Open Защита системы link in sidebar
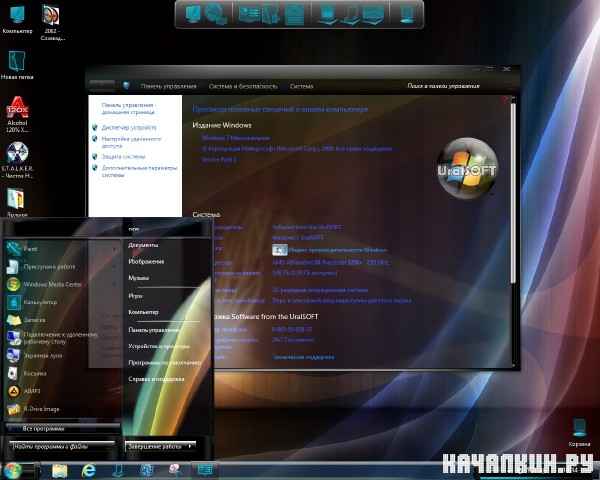This screenshot has width=600, height=480. tap(124, 157)
